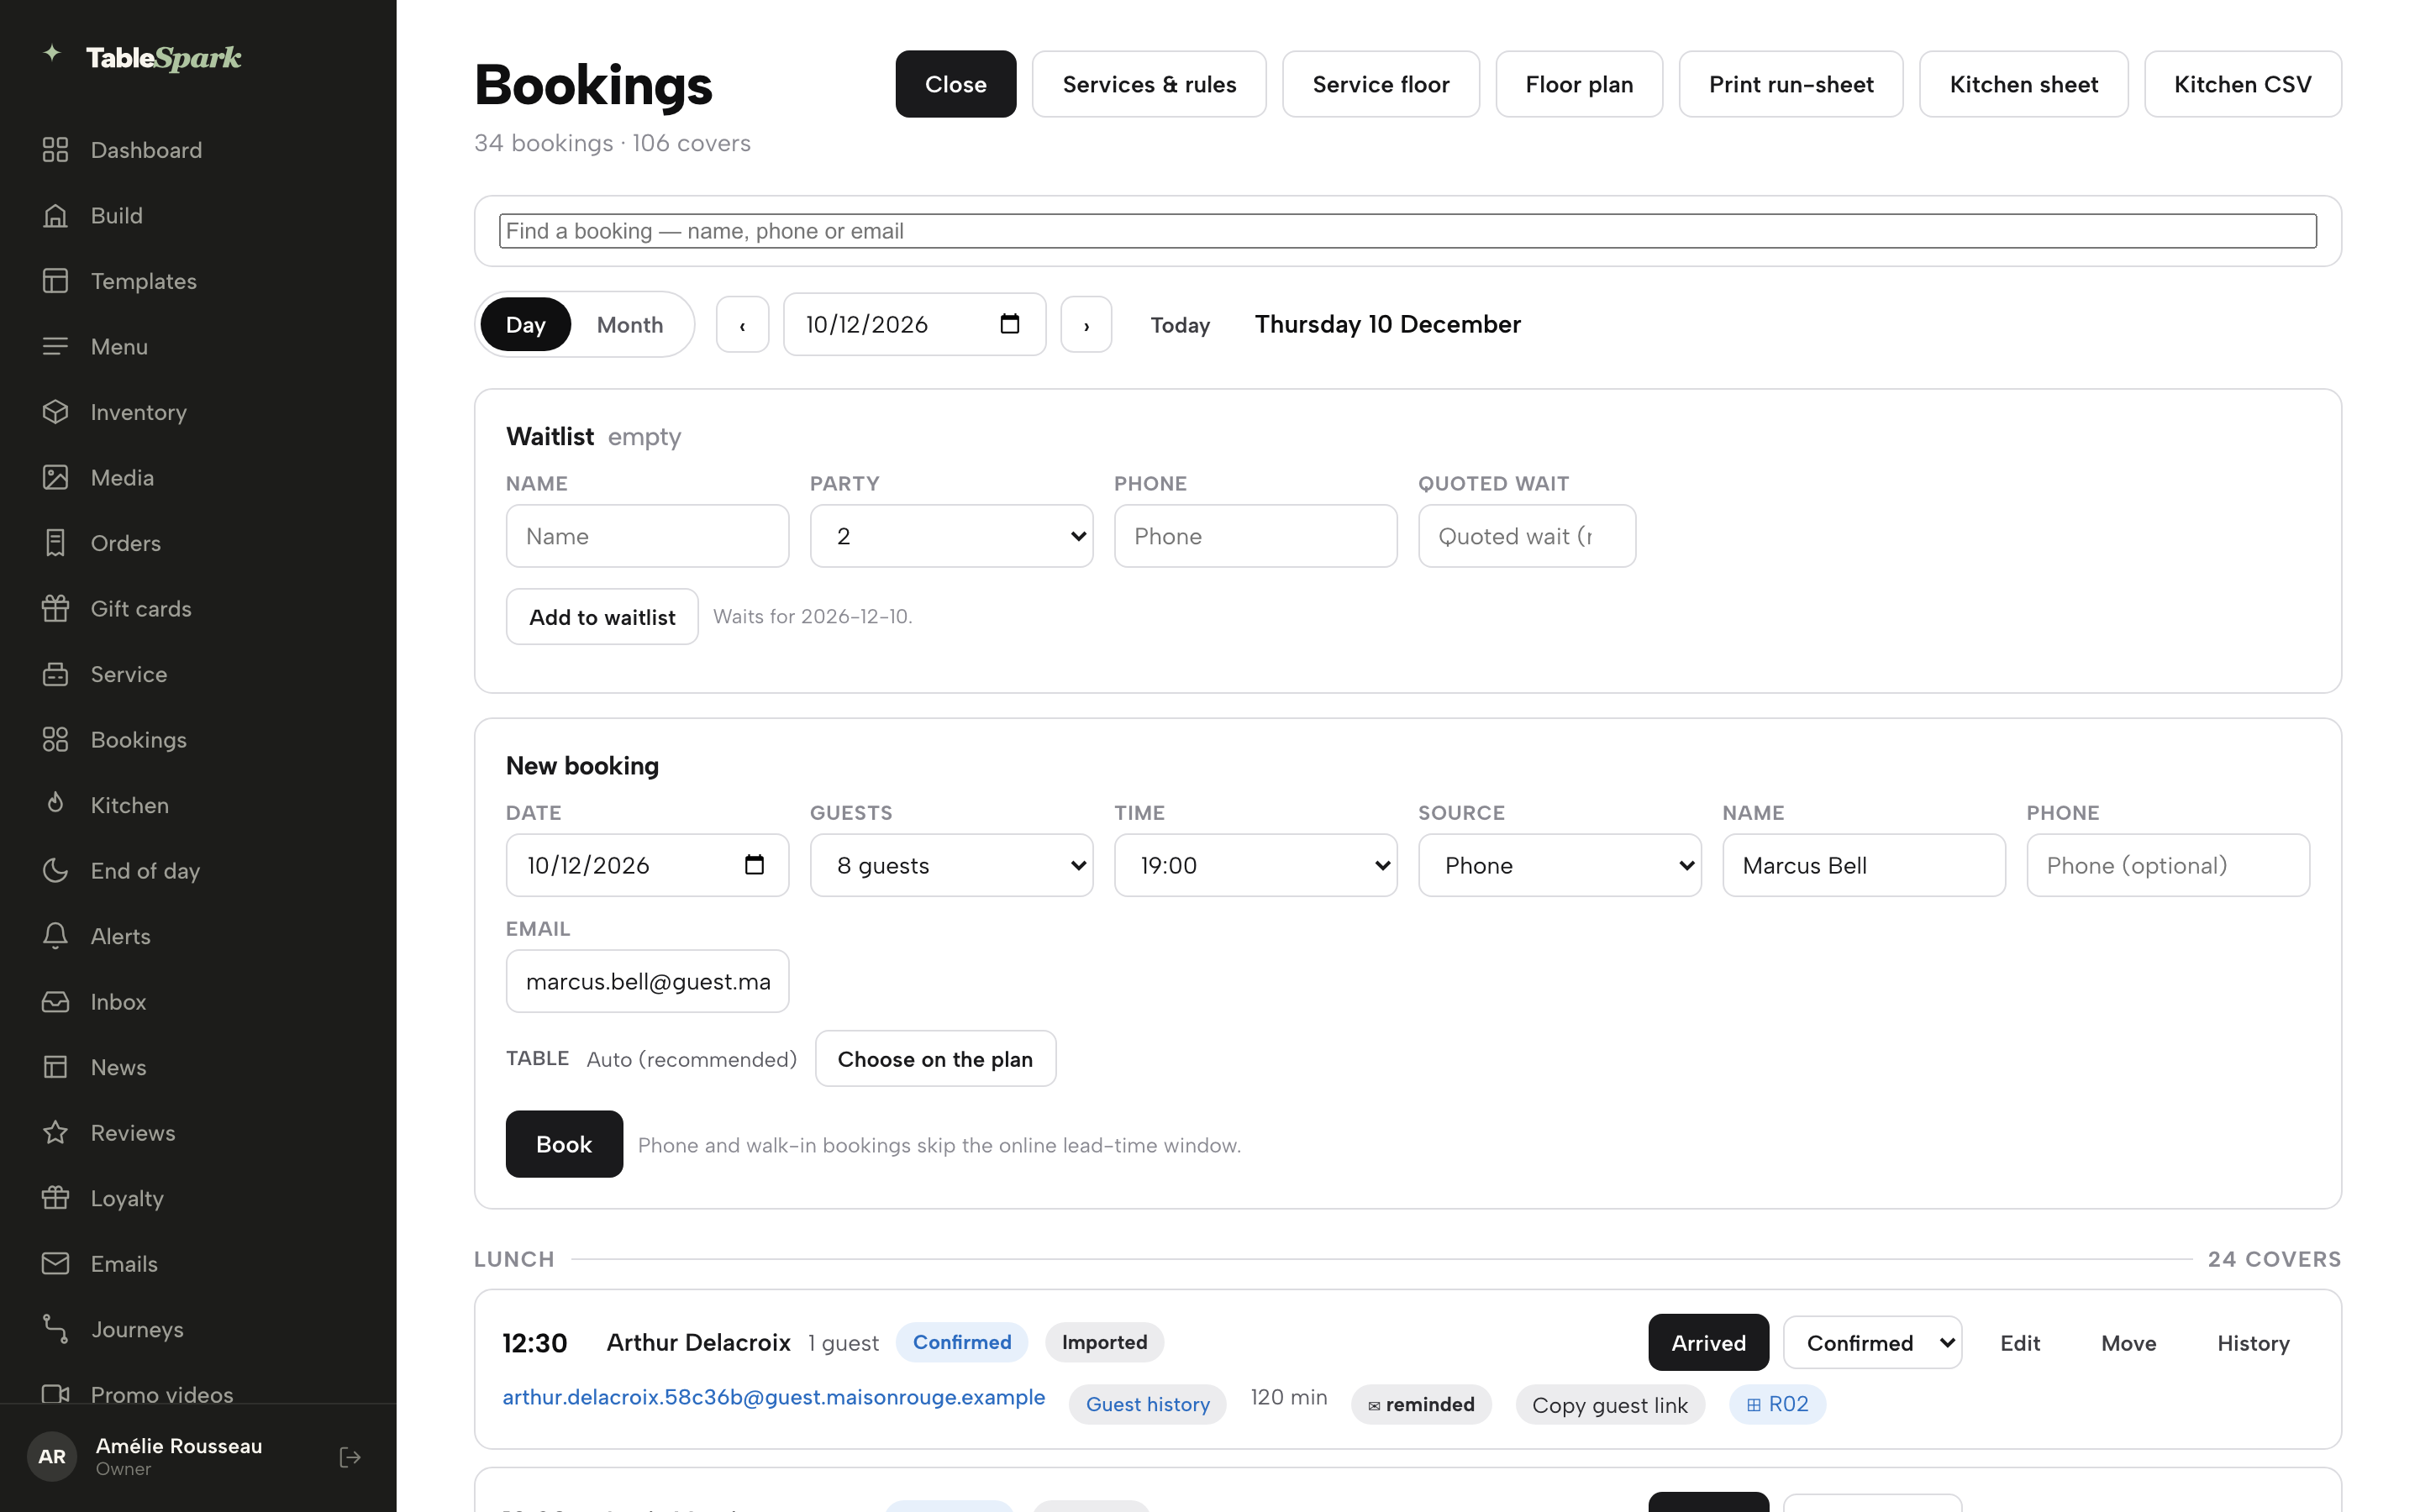This screenshot has width=2420, height=1512.
Task: Open the Inbox tray icon
Action: (55, 1001)
